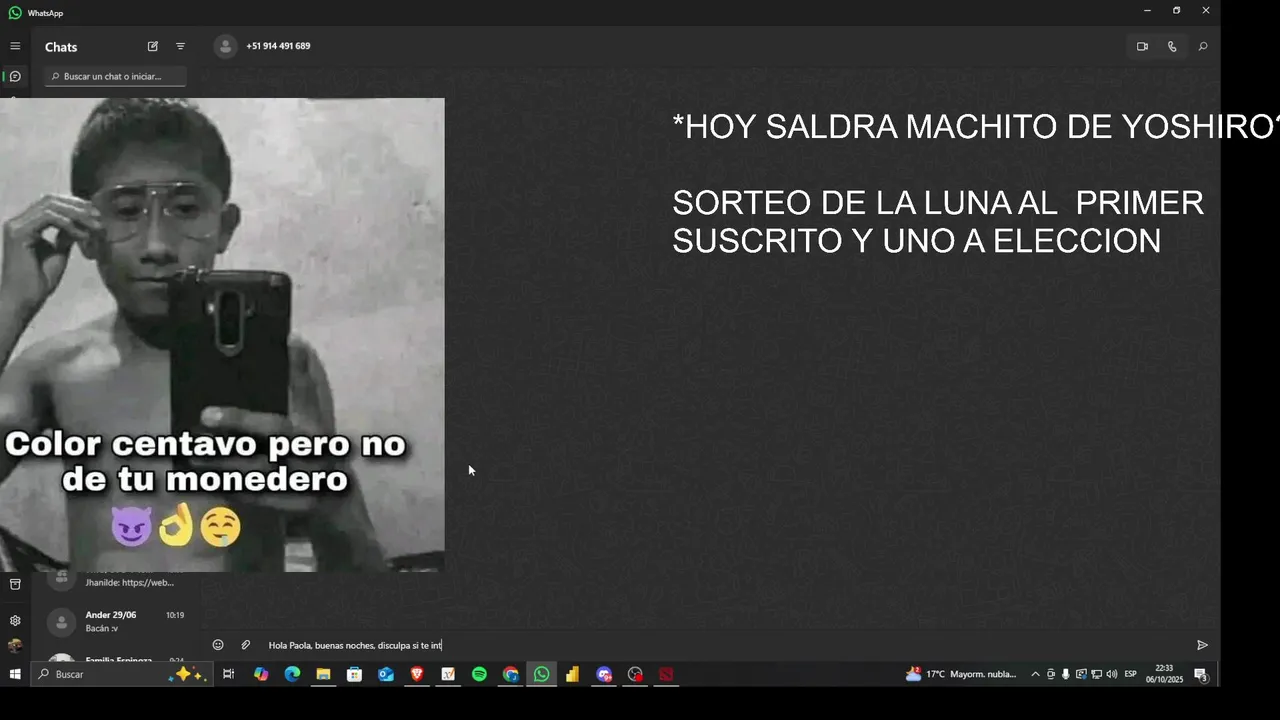Open the Ander 29/06 chat

tap(116, 621)
